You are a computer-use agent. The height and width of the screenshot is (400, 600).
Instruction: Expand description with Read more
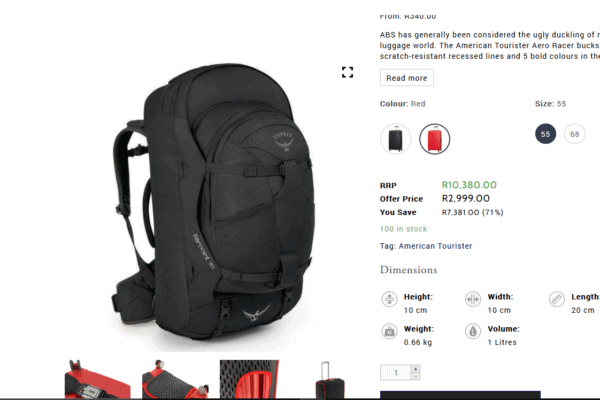click(x=407, y=78)
